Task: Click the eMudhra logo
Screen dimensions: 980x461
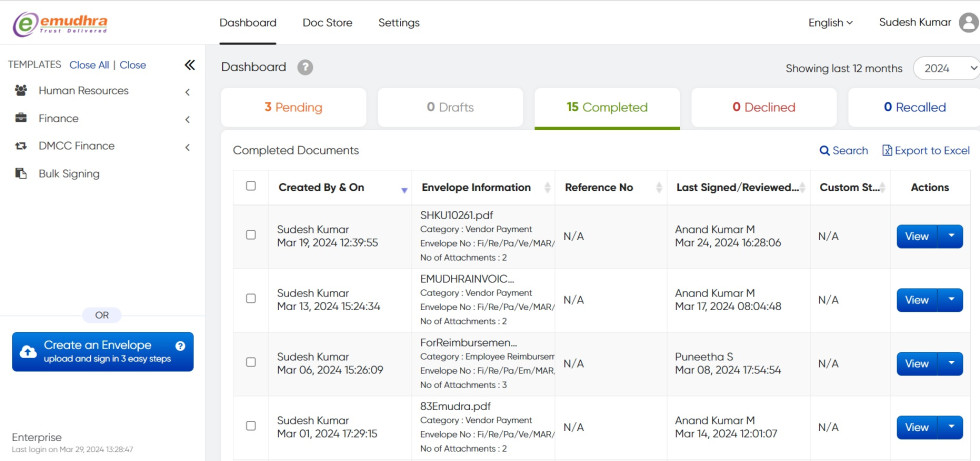Action: [x=60, y=23]
